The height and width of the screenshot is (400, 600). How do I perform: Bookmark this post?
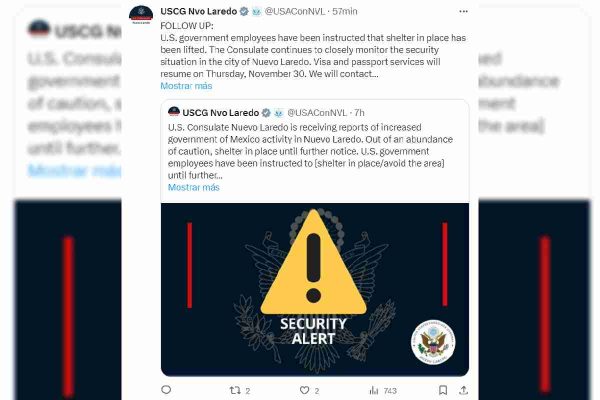coord(443,390)
